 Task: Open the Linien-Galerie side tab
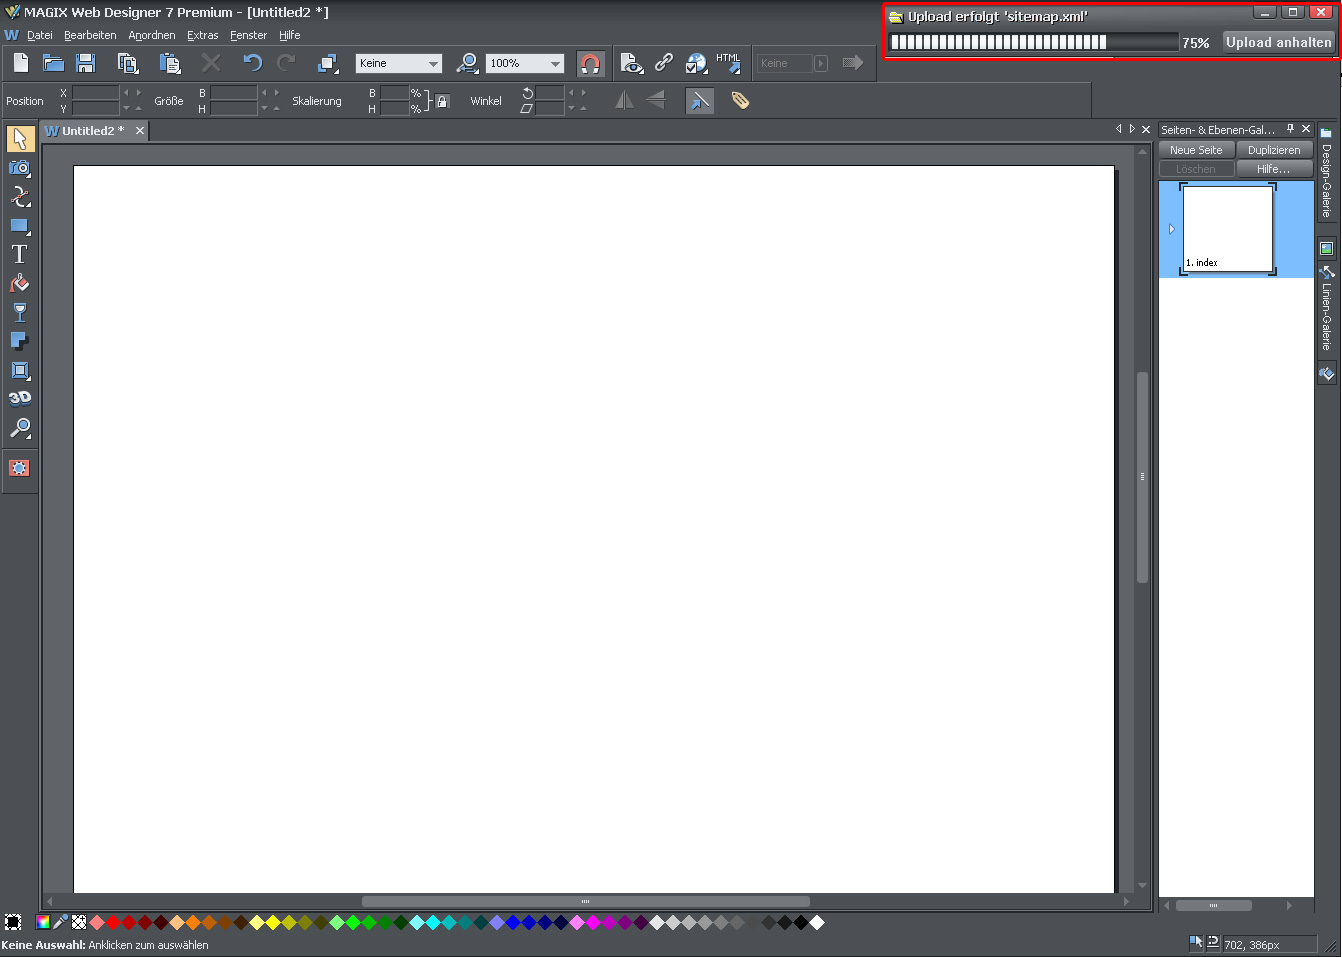[x=1326, y=310]
